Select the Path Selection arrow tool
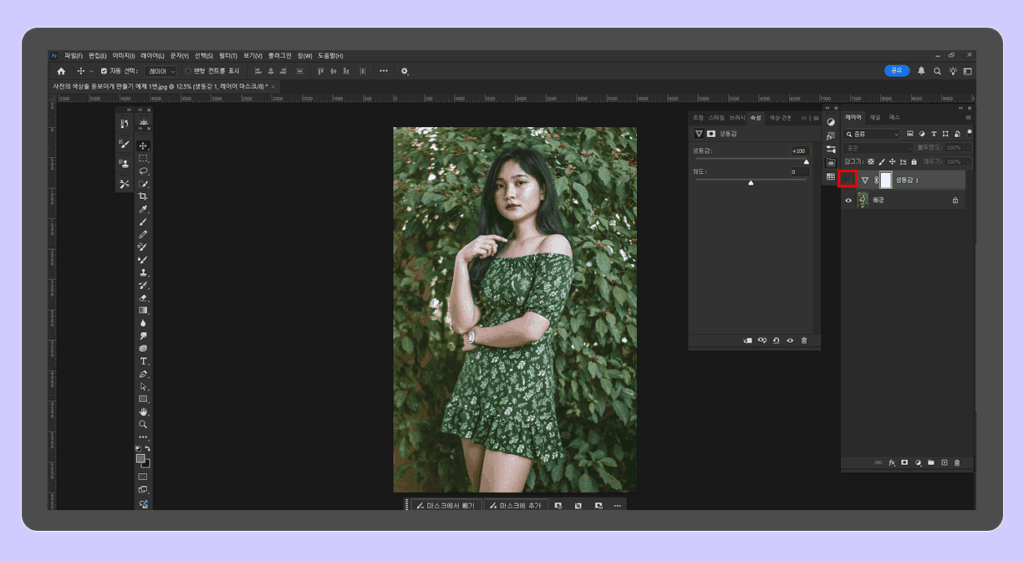This screenshot has width=1024, height=561. tap(143, 386)
